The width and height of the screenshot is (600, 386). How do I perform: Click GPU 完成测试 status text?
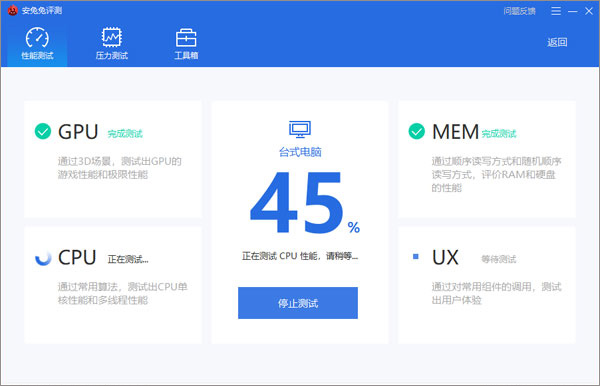pyautogui.click(x=125, y=134)
